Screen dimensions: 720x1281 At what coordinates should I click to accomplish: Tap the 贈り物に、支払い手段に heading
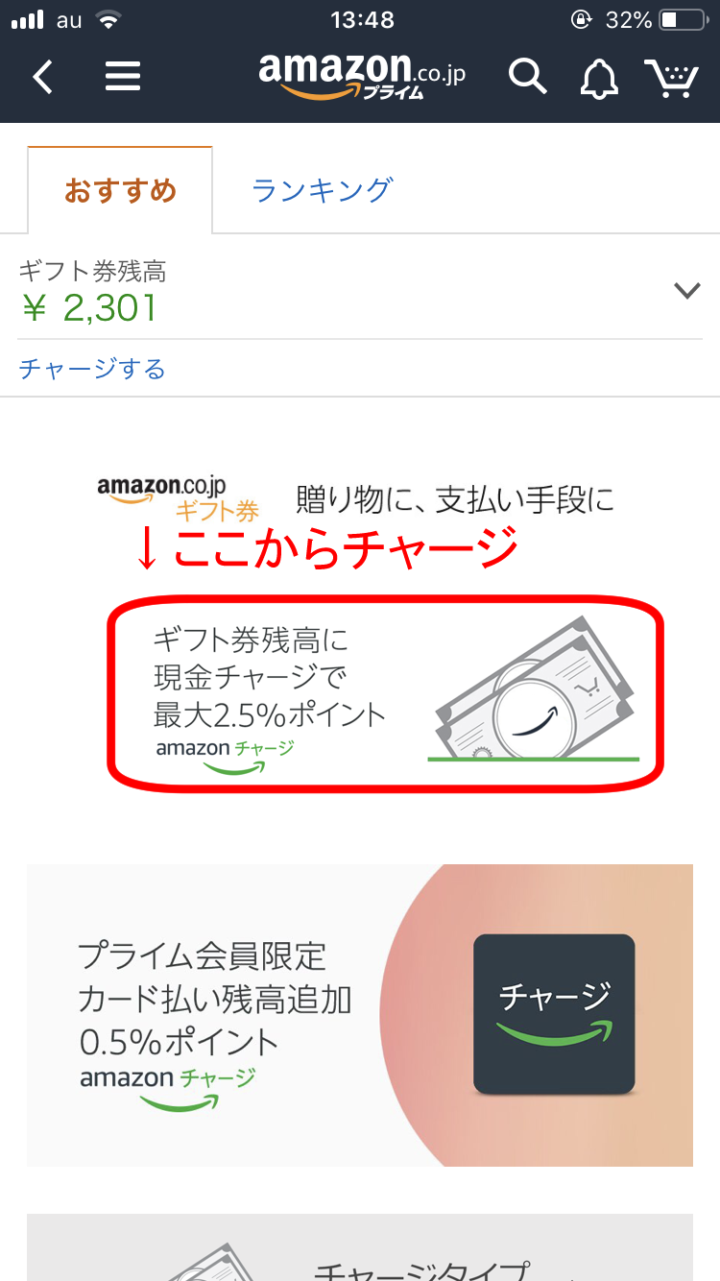[455, 498]
